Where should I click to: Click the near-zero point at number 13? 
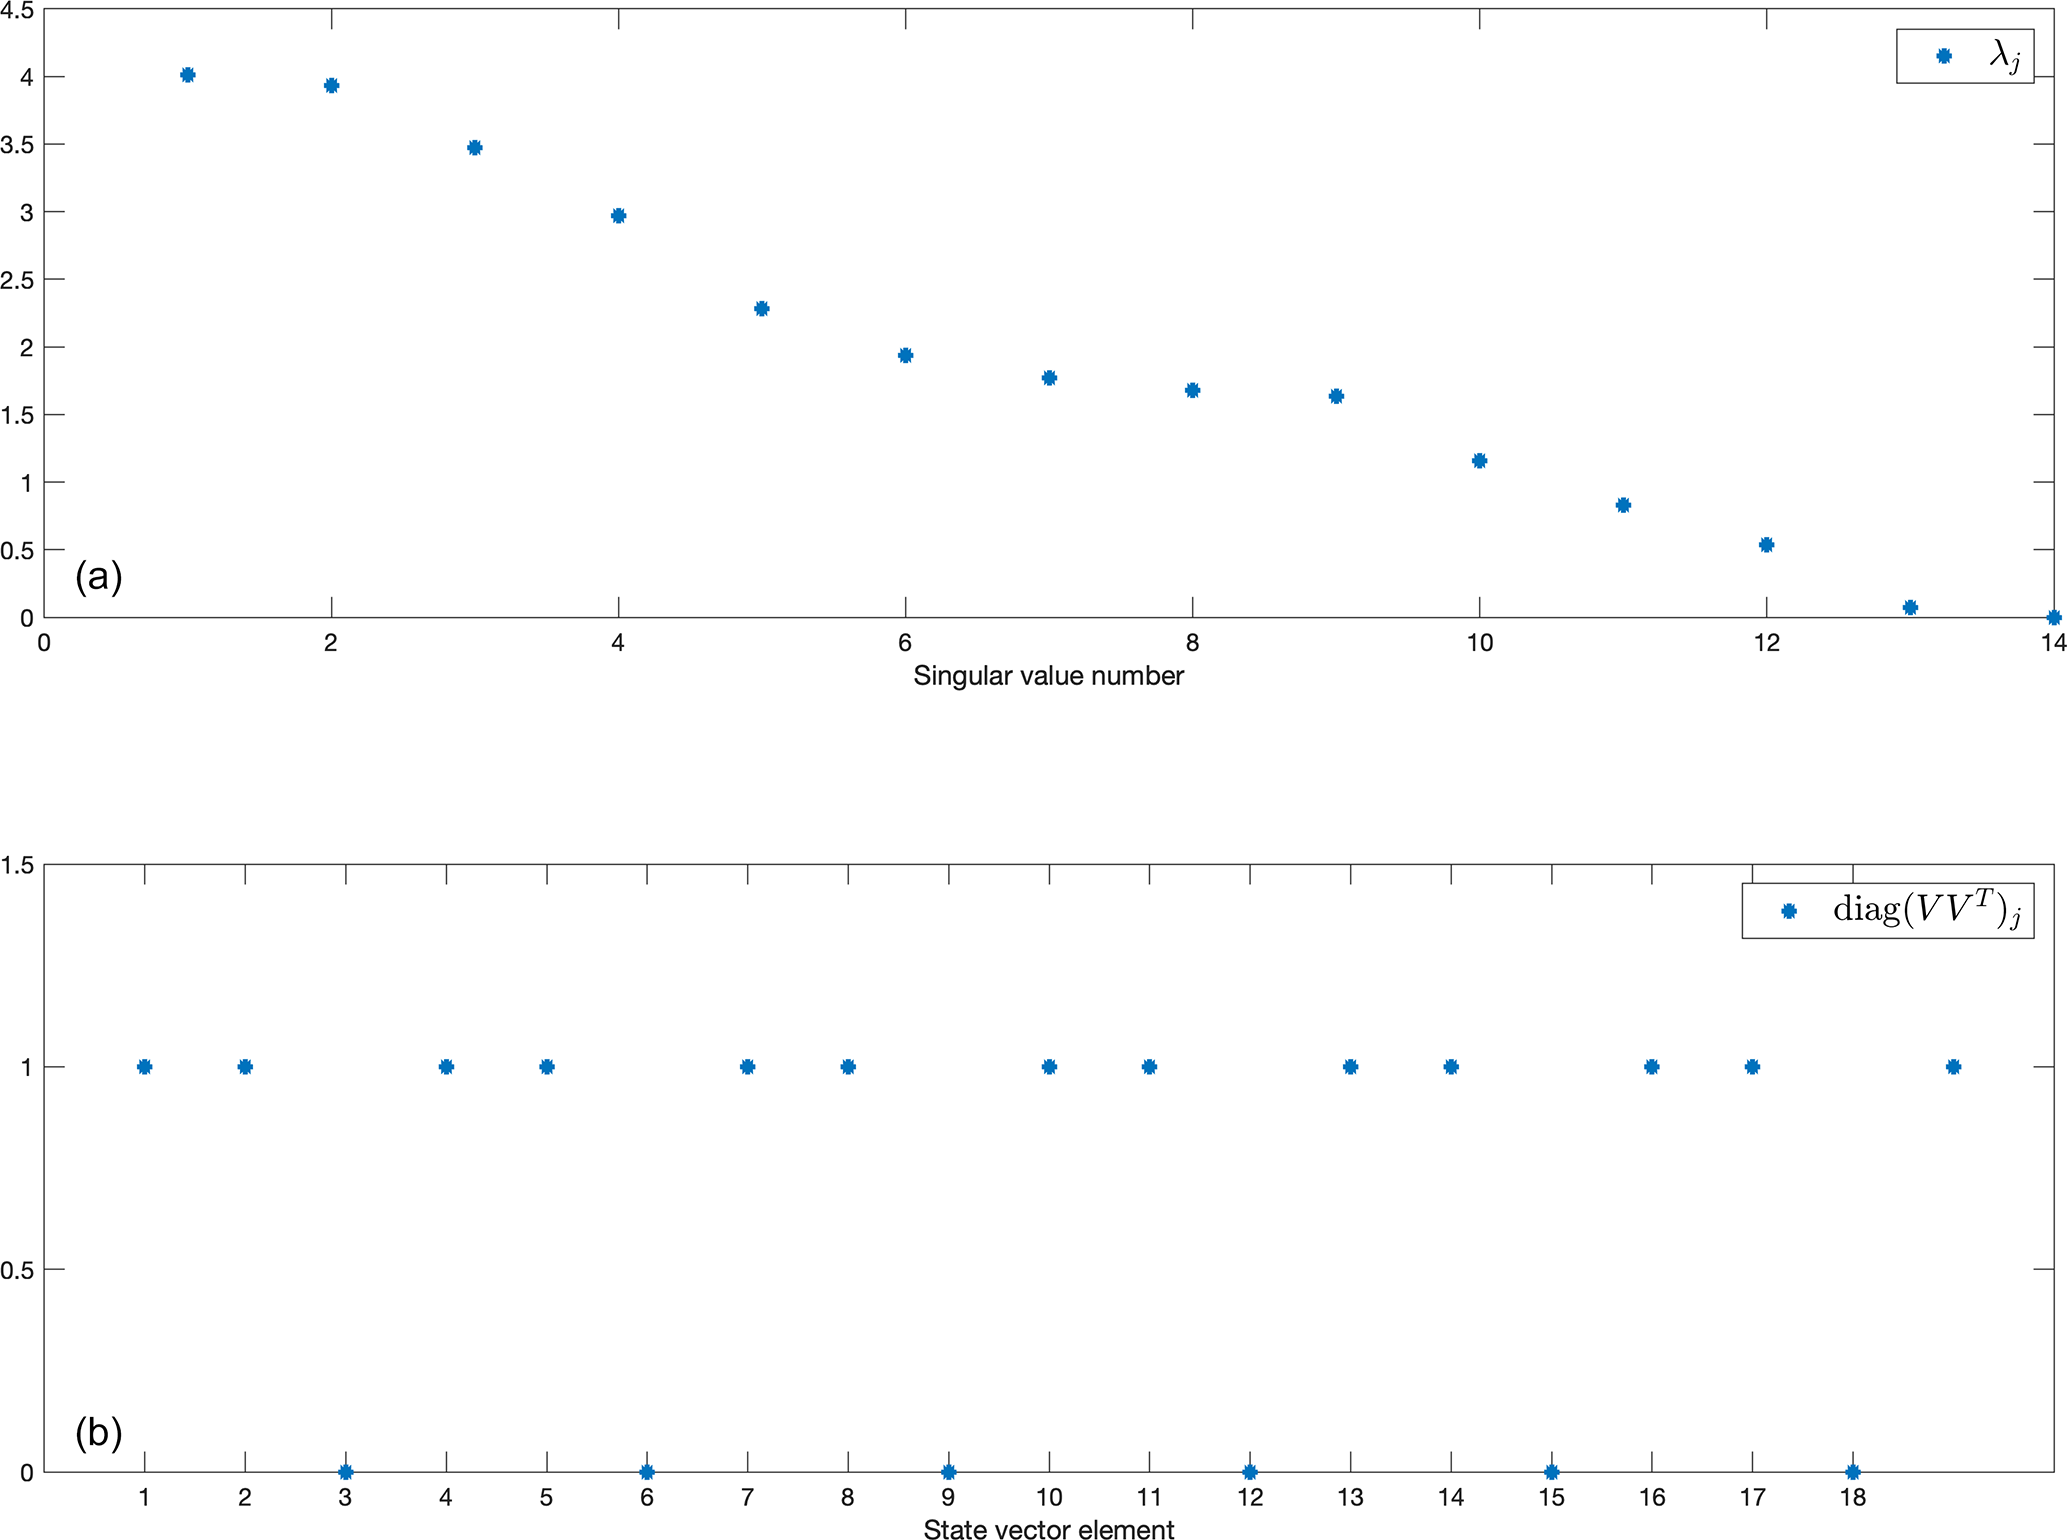pyautogui.click(x=1910, y=608)
